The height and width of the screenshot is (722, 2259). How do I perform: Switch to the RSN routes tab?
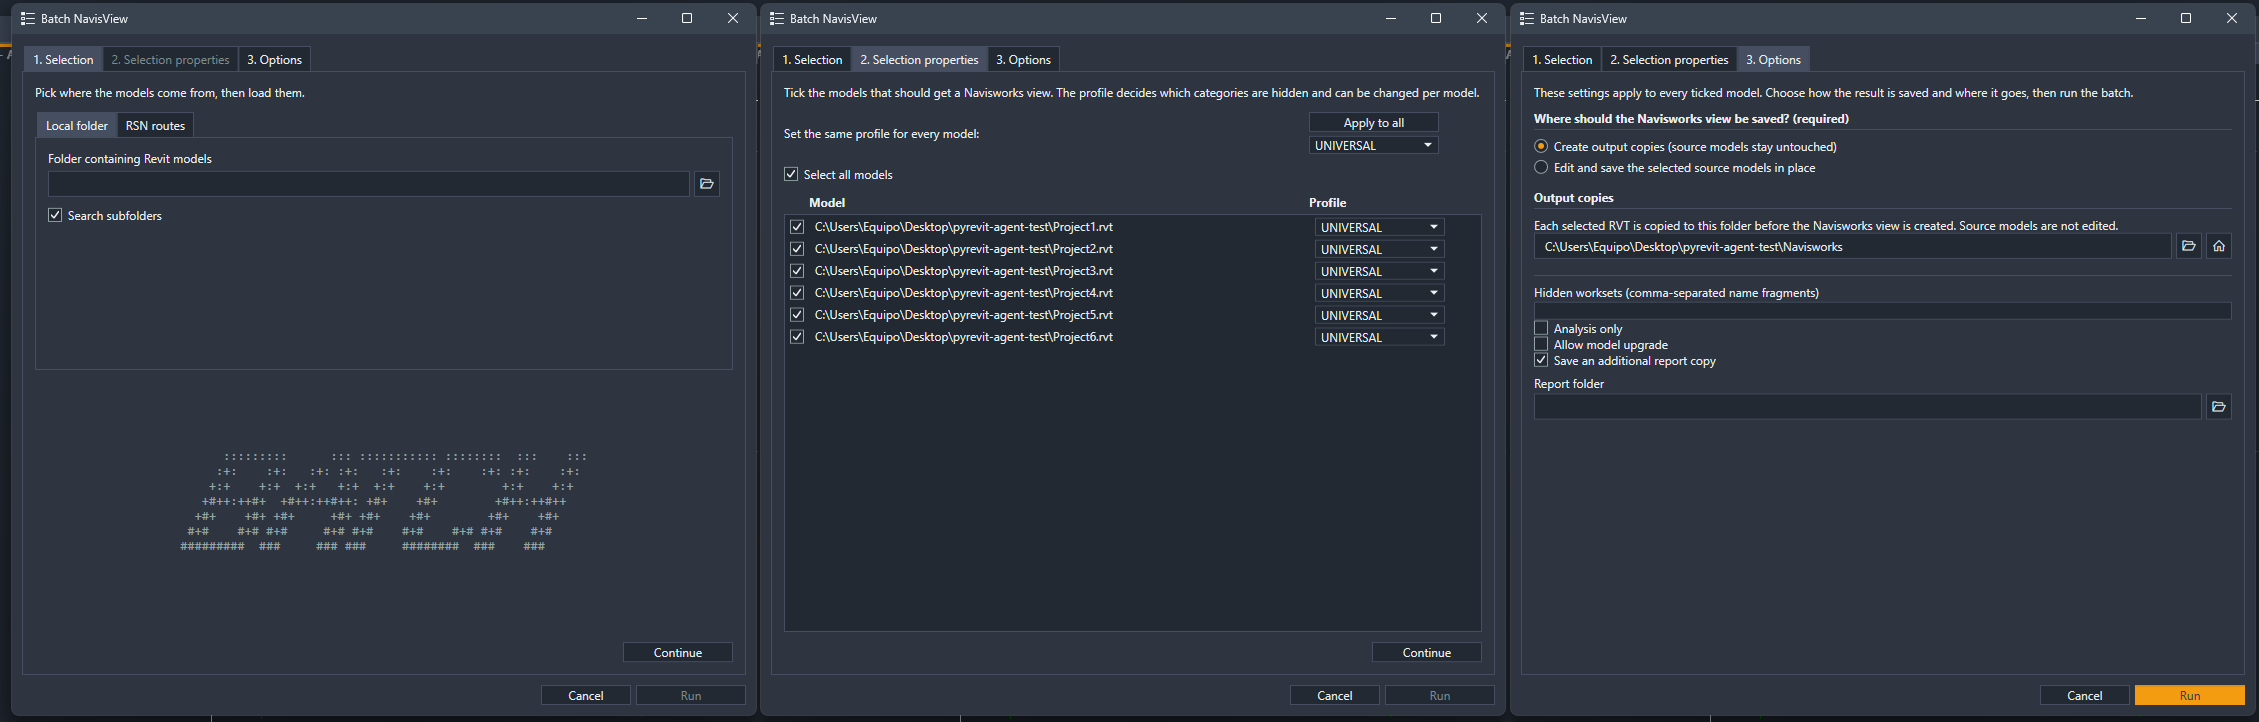(155, 125)
